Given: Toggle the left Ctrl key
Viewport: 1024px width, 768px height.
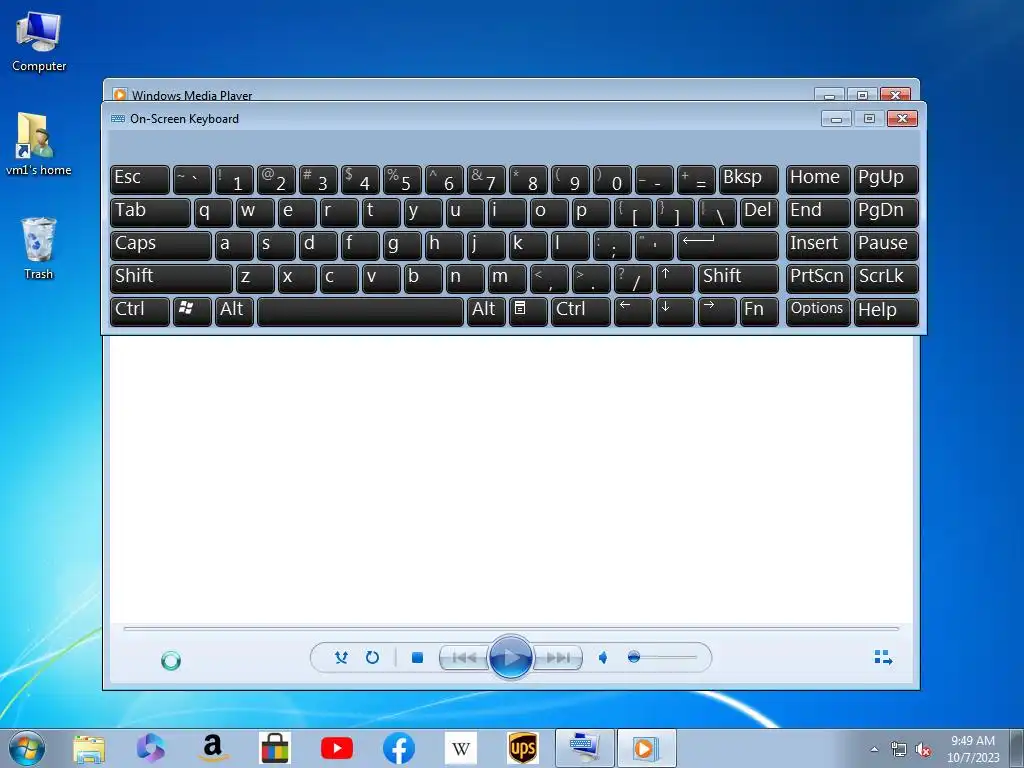Looking at the screenshot, I should coord(140,312).
